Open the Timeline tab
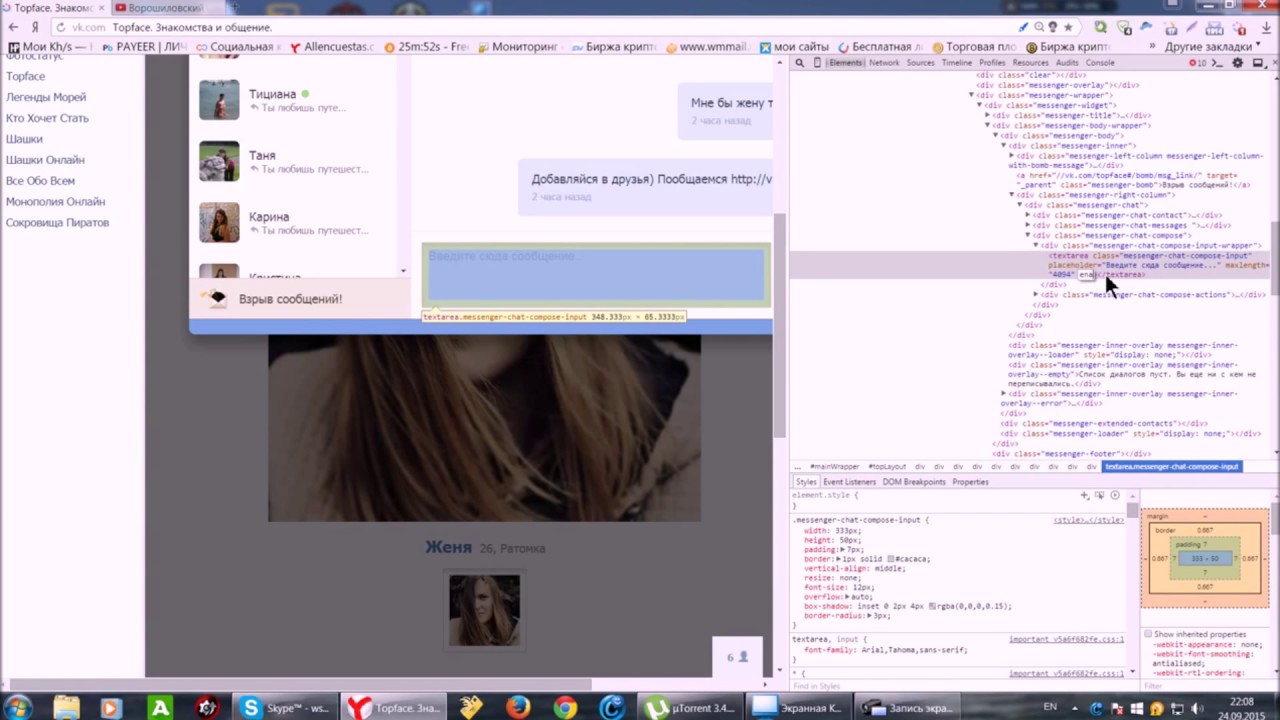This screenshot has width=1280, height=720. pyautogui.click(x=956, y=63)
